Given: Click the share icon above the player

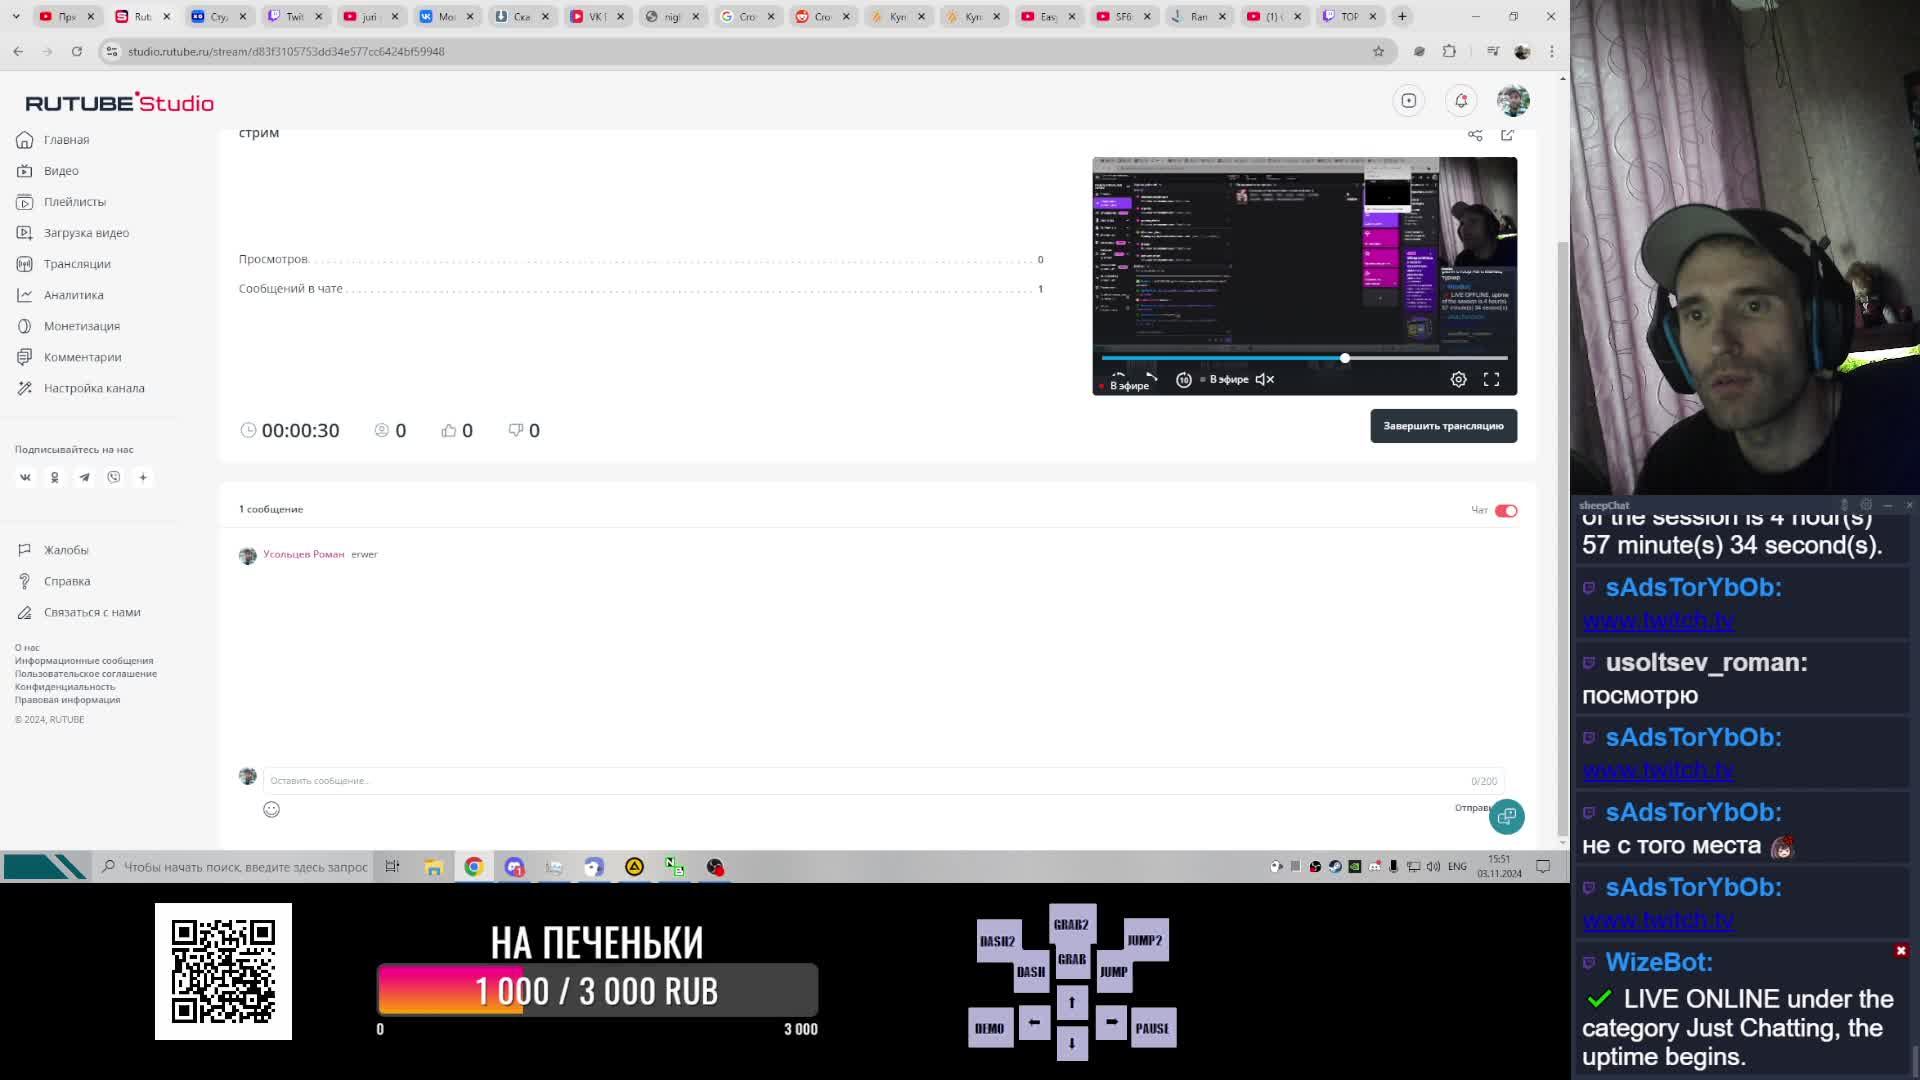Looking at the screenshot, I should (1475, 135).
